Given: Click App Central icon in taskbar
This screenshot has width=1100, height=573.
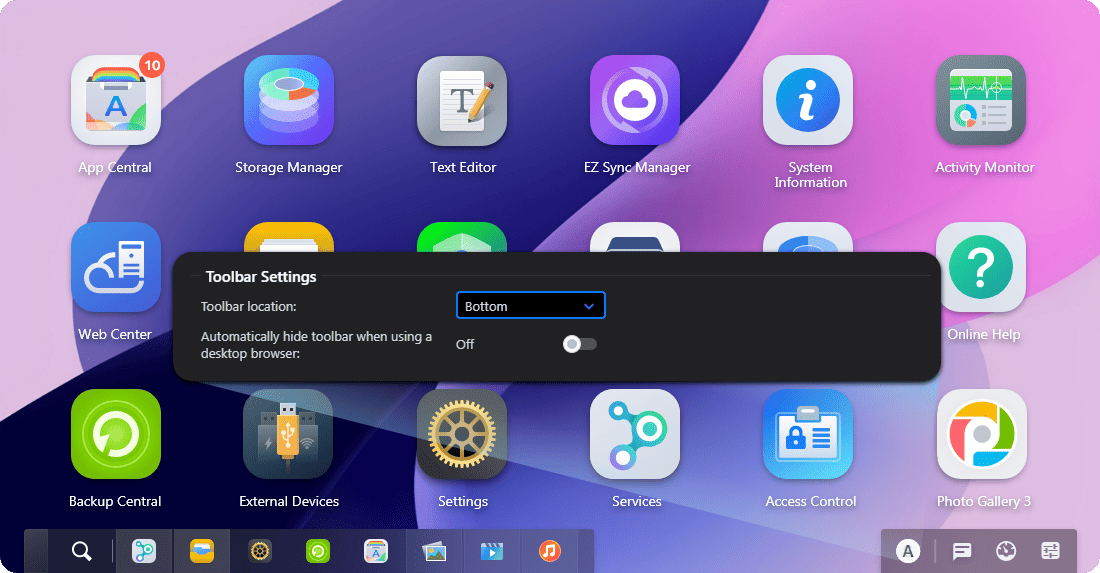Looking at the screenshot, I should point(376,551).
